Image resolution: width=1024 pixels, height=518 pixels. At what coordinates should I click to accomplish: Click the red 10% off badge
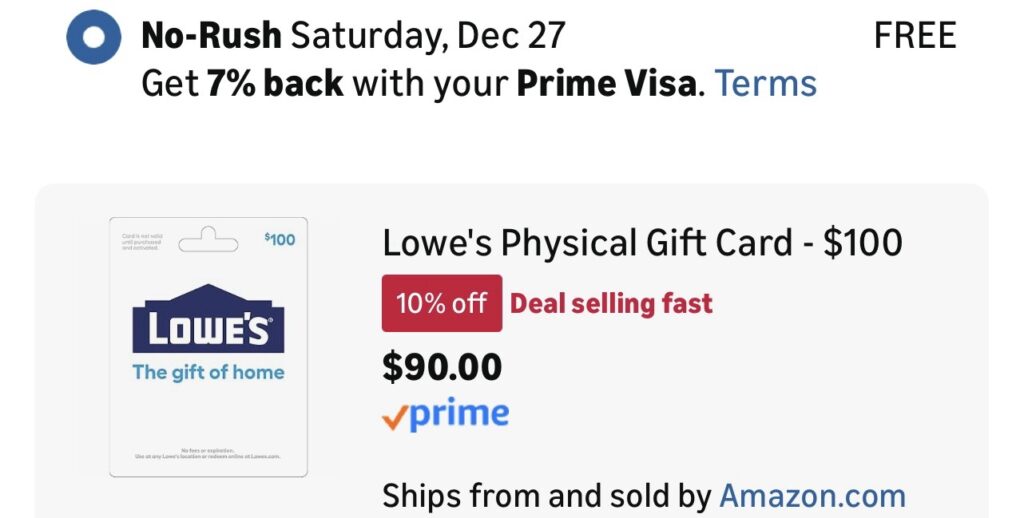441,303
